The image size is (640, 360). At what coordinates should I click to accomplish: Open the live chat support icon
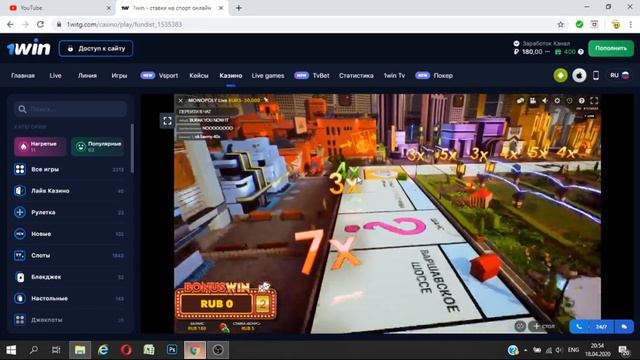tap(624, 327)
